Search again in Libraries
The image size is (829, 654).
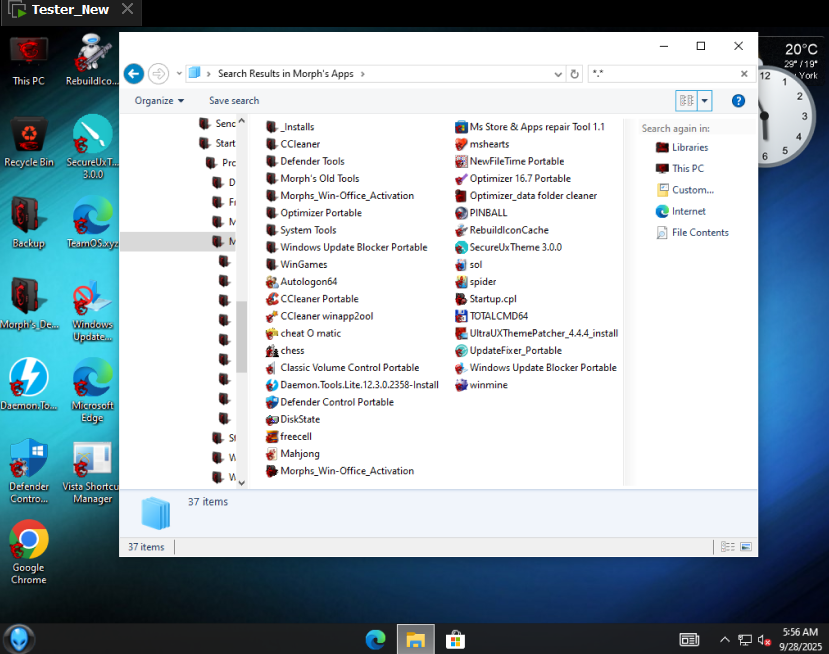[689, 148]
